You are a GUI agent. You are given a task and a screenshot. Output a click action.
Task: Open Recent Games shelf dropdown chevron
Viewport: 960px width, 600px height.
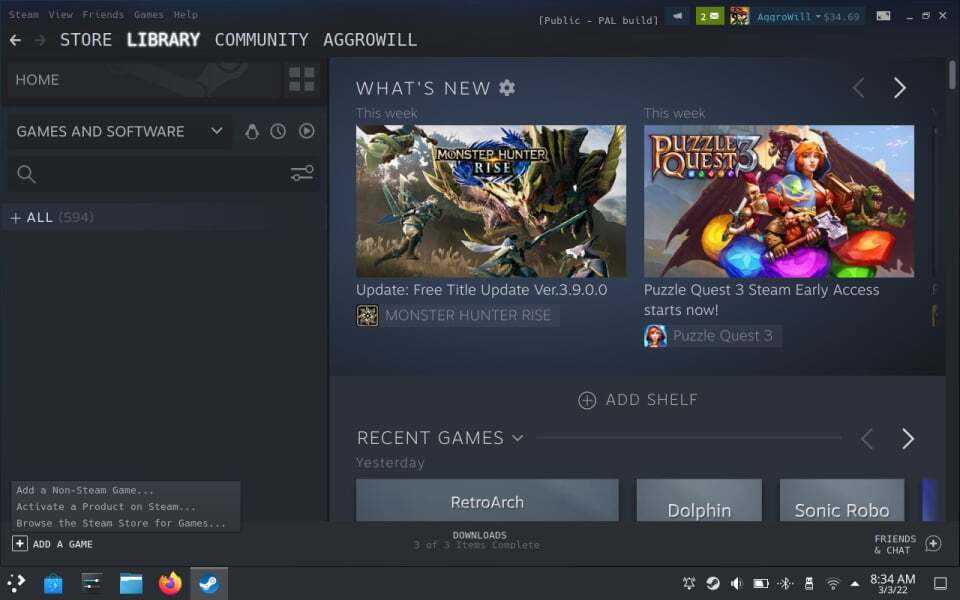click(x=517, y=438)
